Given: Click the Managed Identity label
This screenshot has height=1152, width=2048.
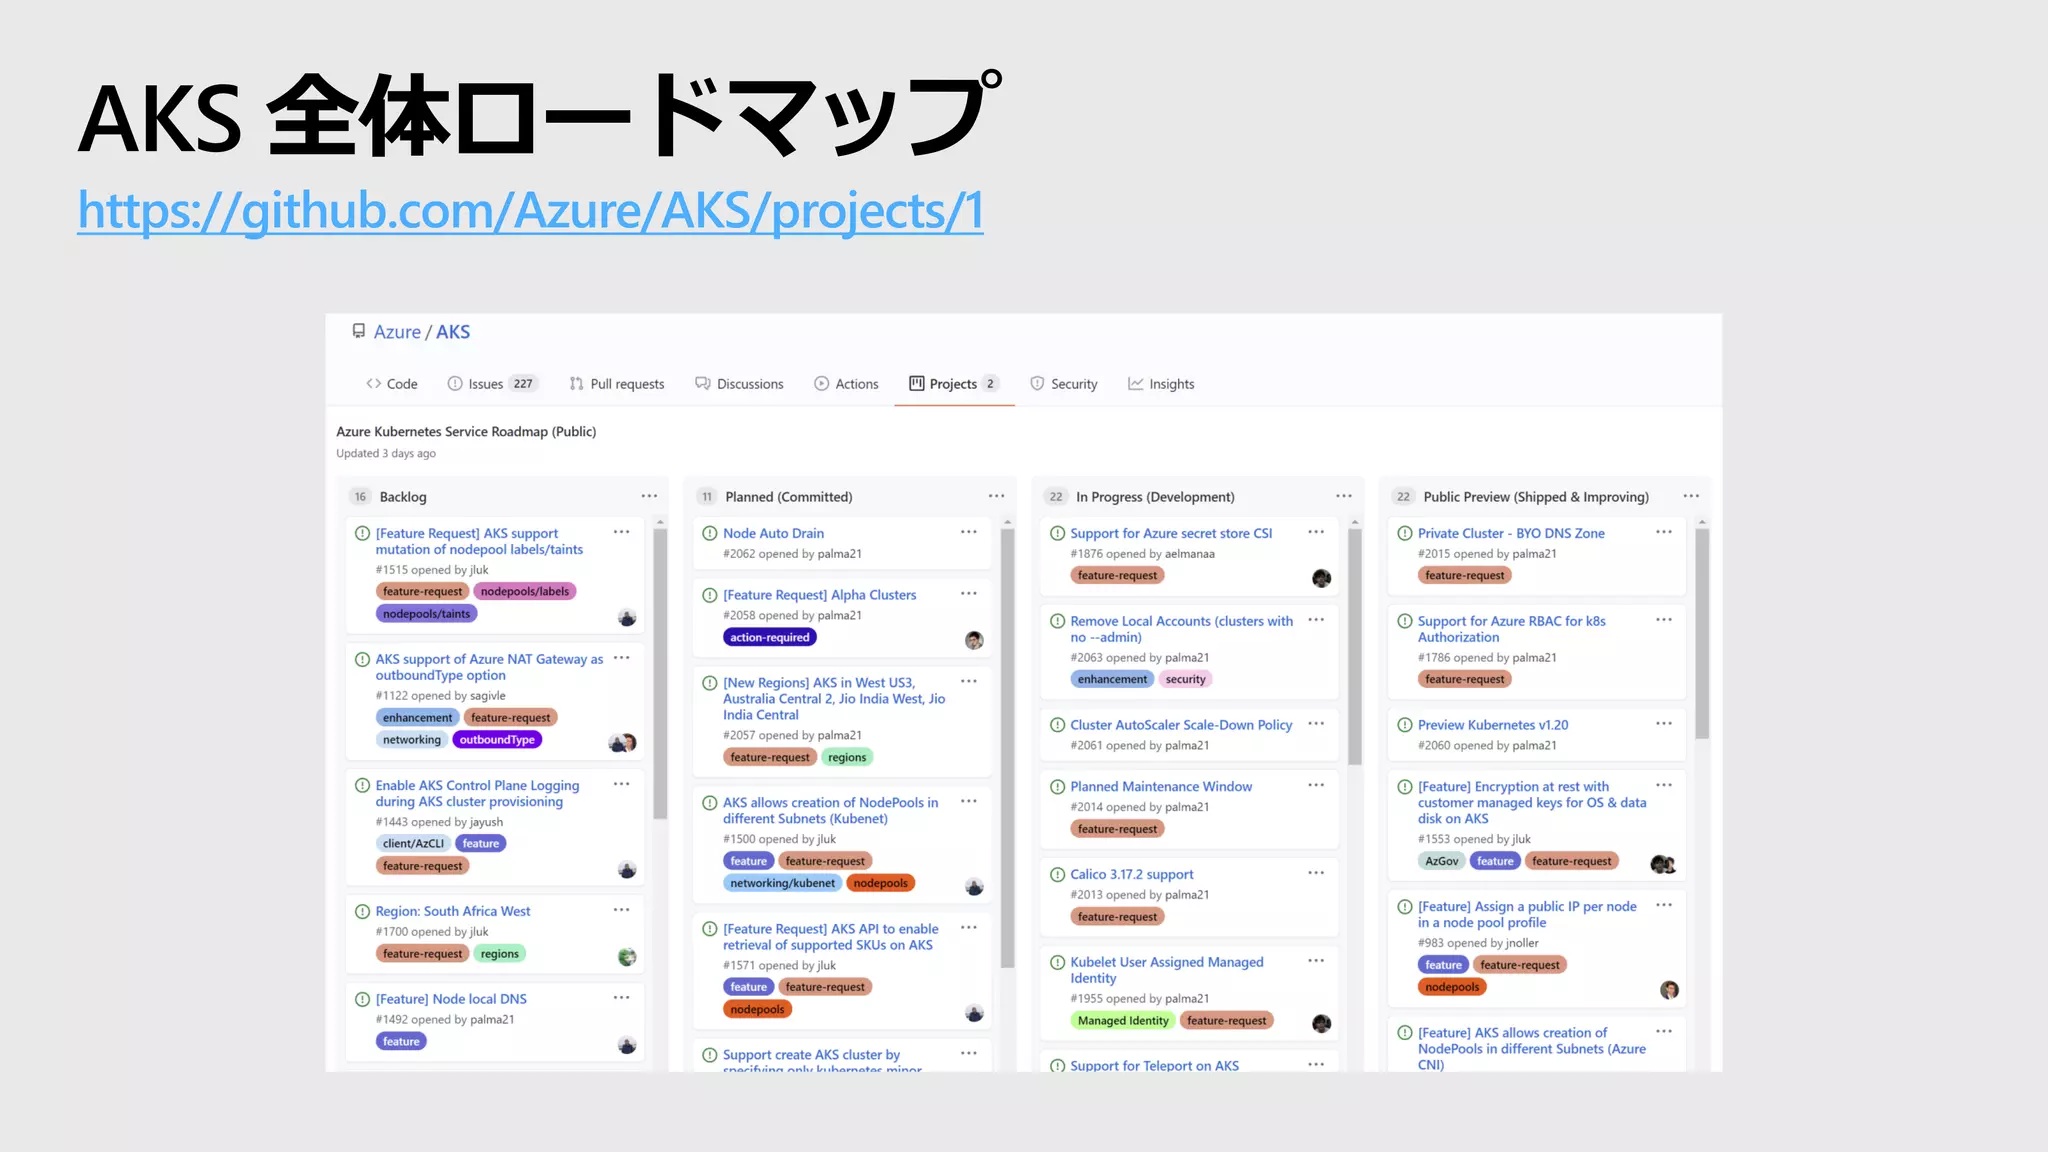Looking at the screenshot, I should [x=1122, y=1021].
